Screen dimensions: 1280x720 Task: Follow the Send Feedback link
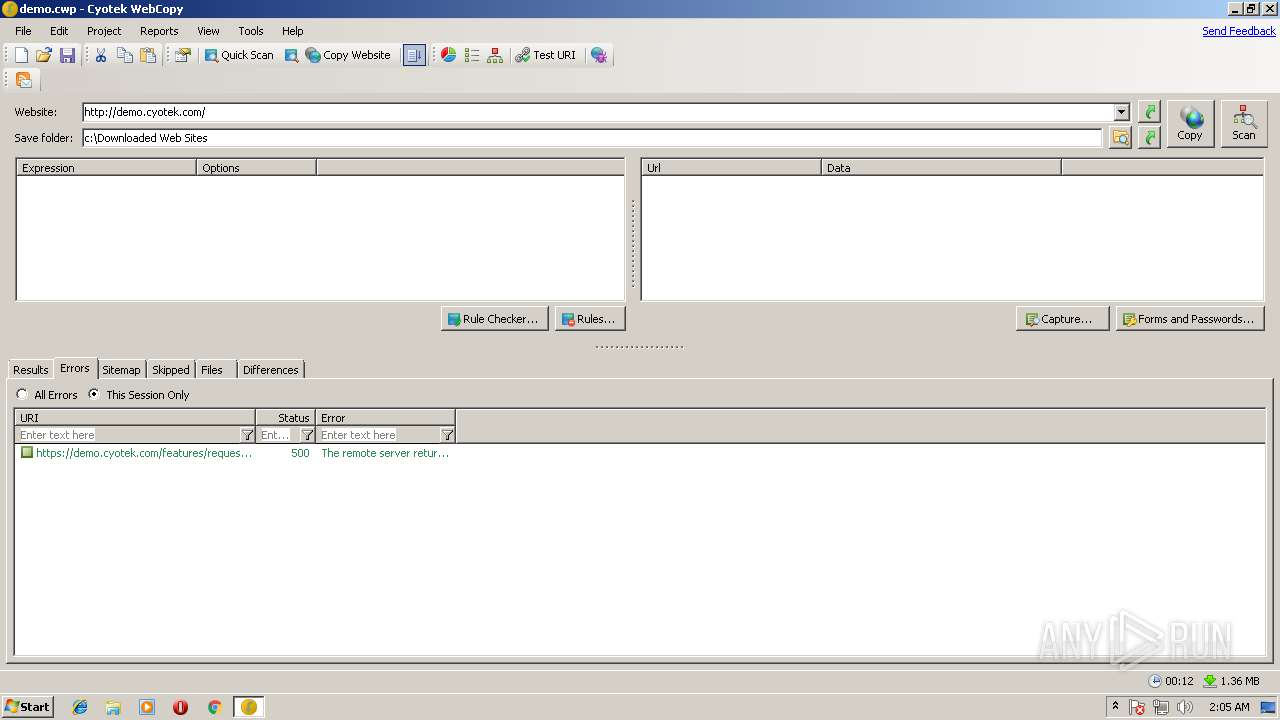pyautogui.click(x=1239, y=31)
